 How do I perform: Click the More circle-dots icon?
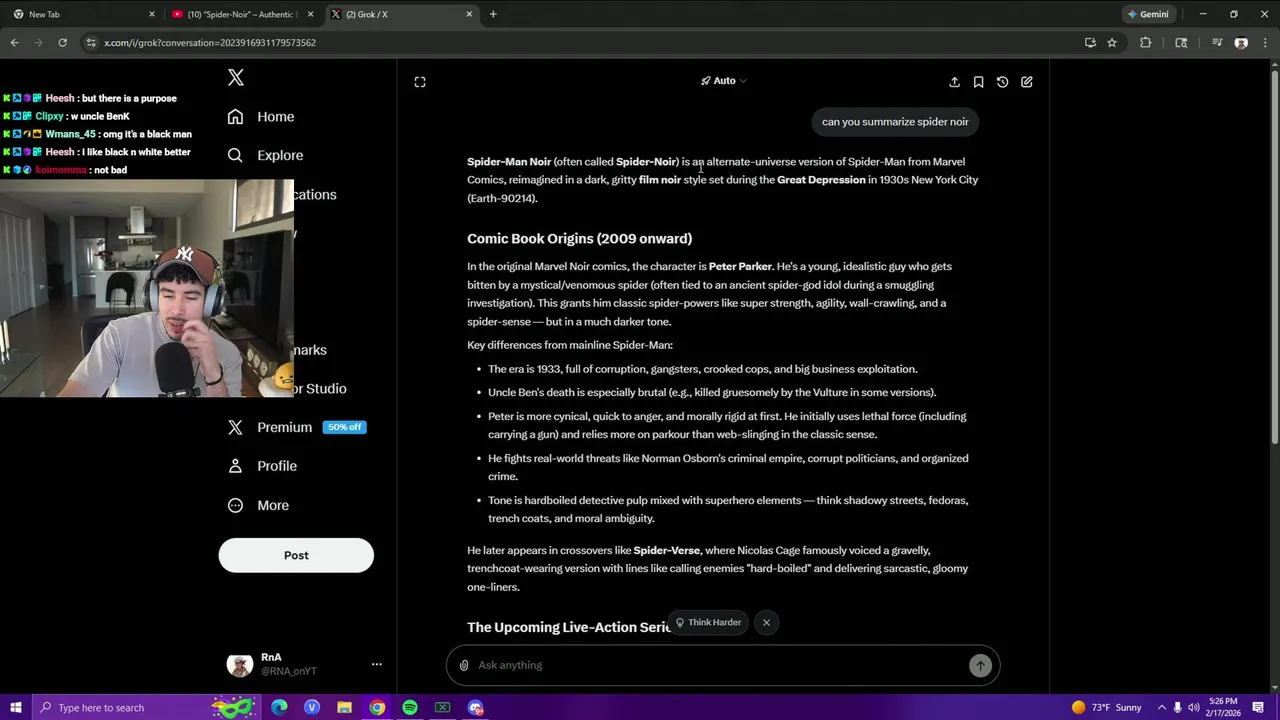235,505
